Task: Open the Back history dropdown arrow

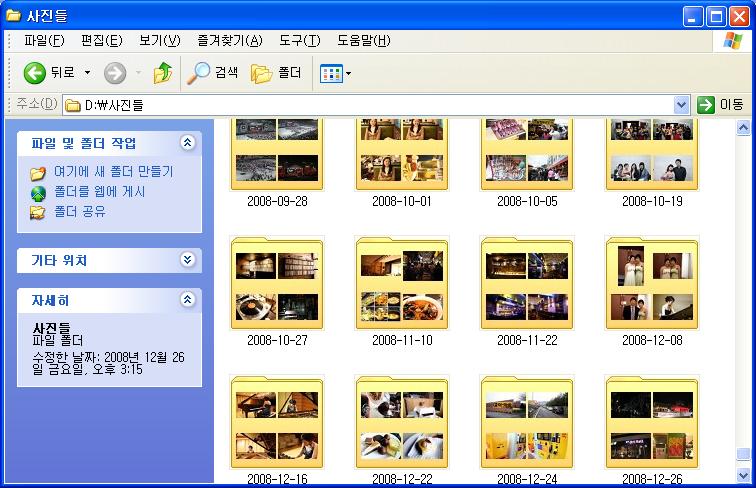Action: tap(87, 73)
